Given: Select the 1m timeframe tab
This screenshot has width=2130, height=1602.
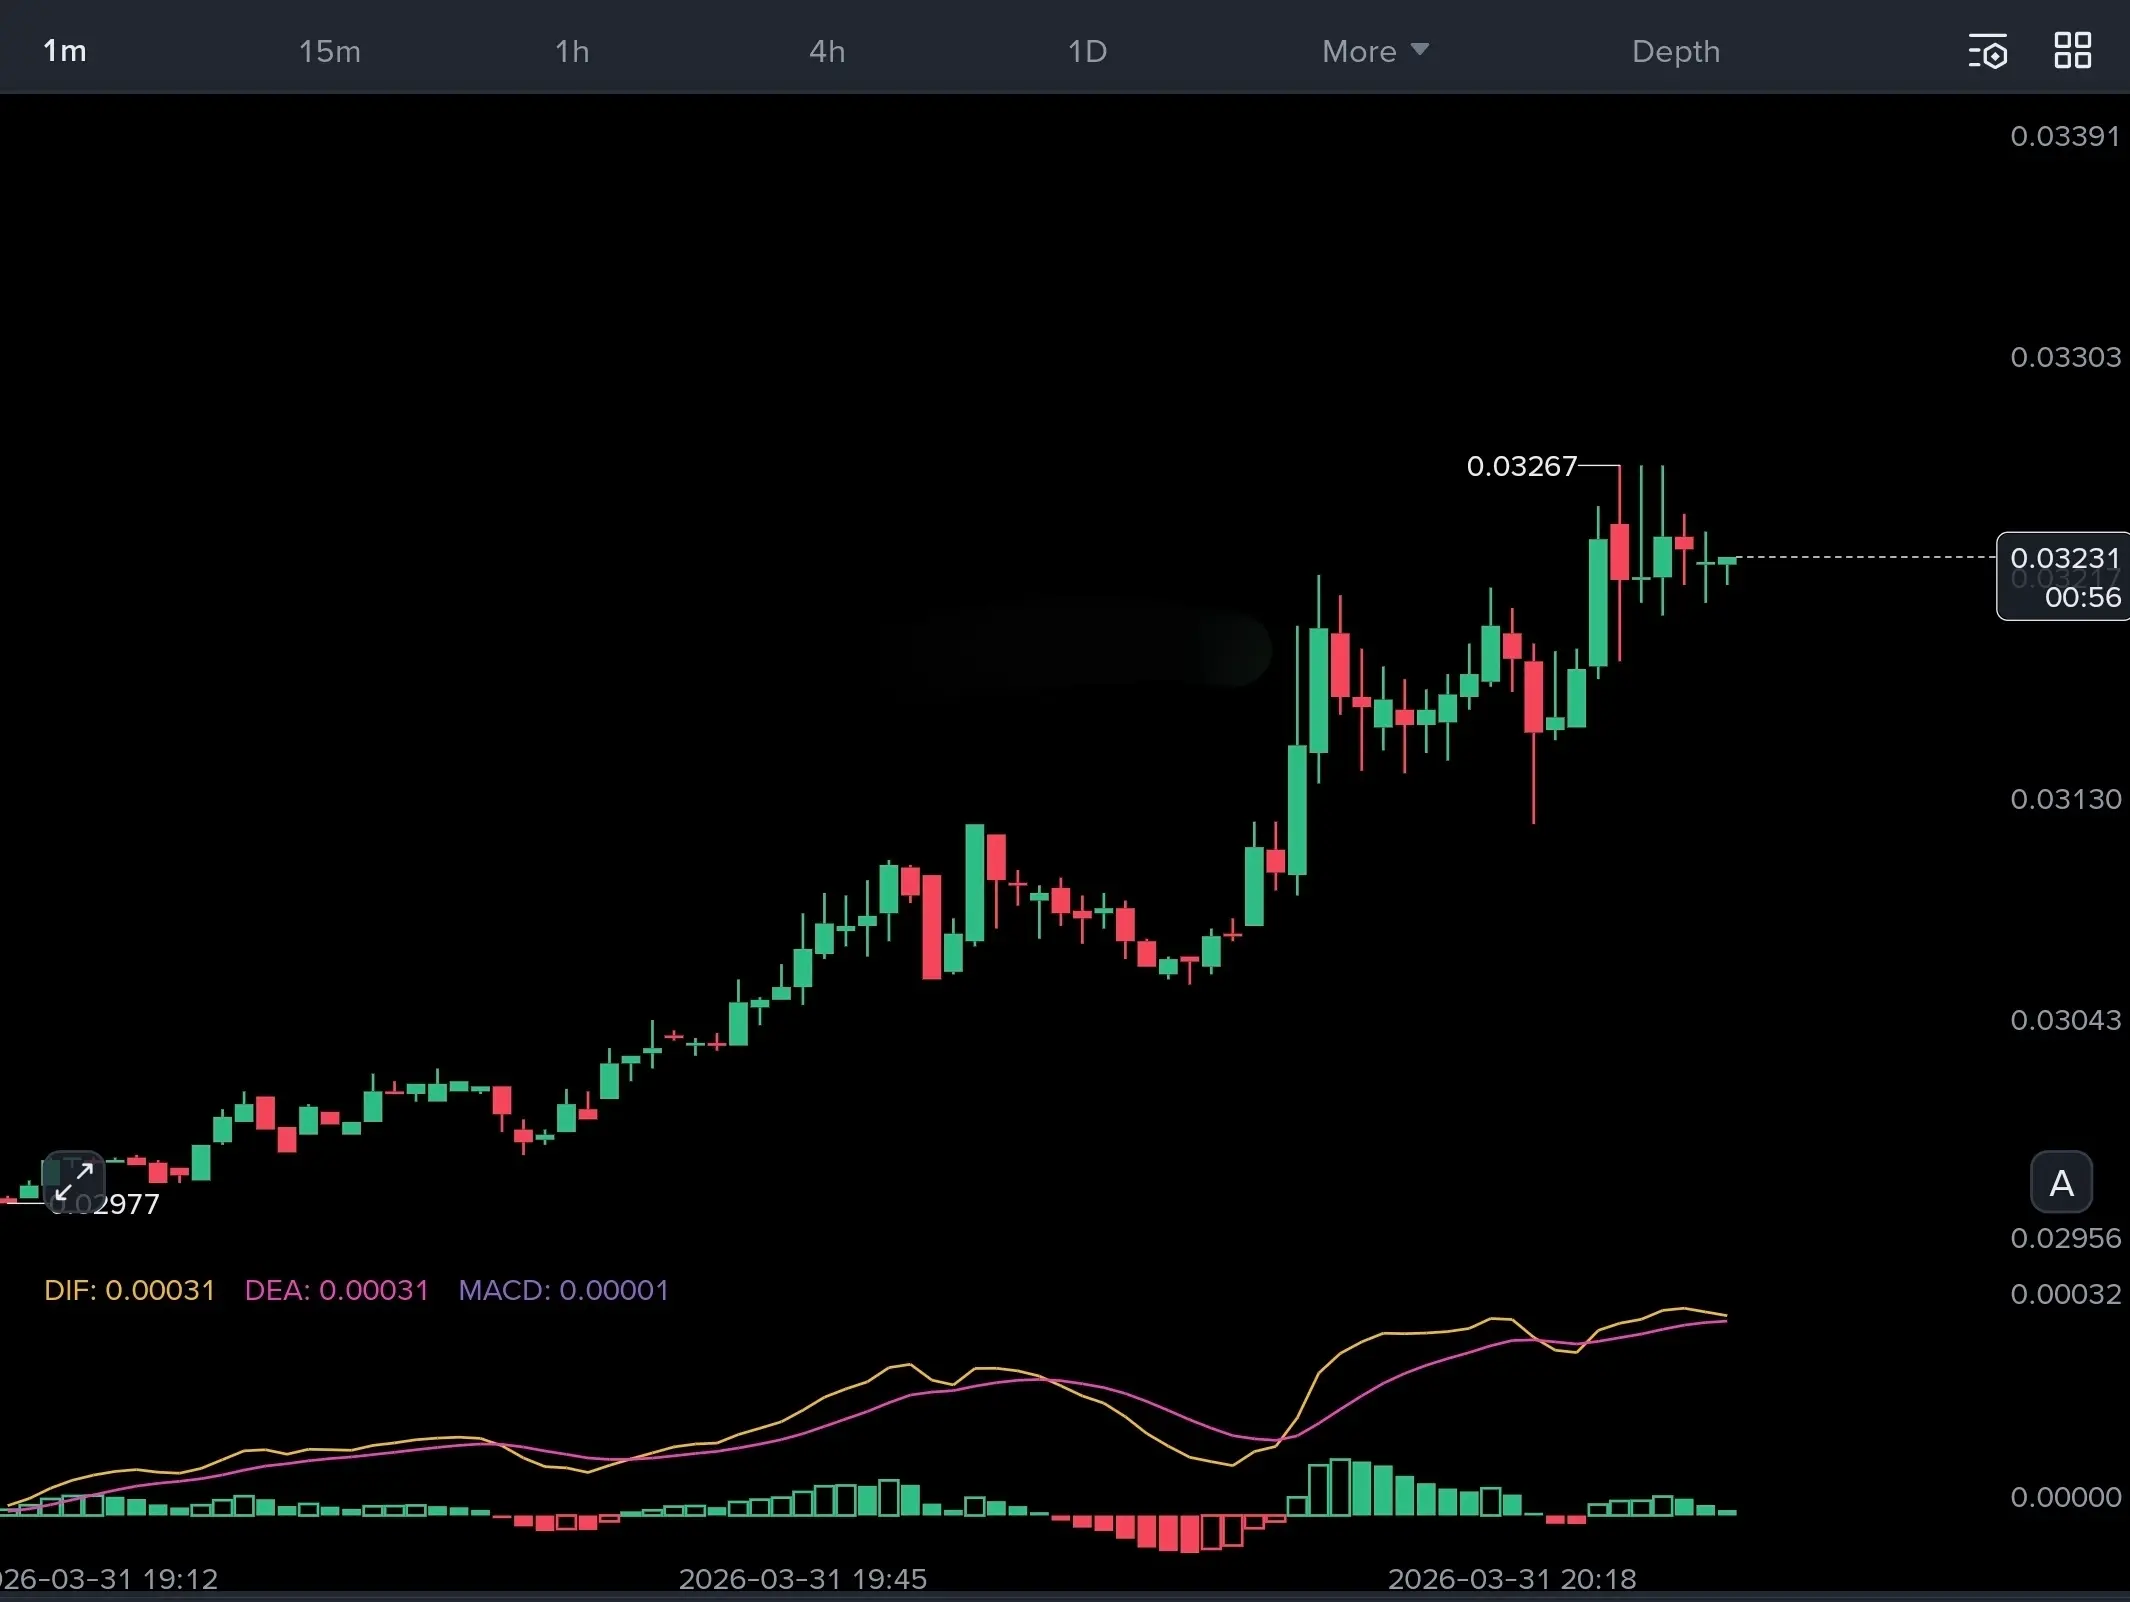Looking at the screenshot, I should 65,51.
